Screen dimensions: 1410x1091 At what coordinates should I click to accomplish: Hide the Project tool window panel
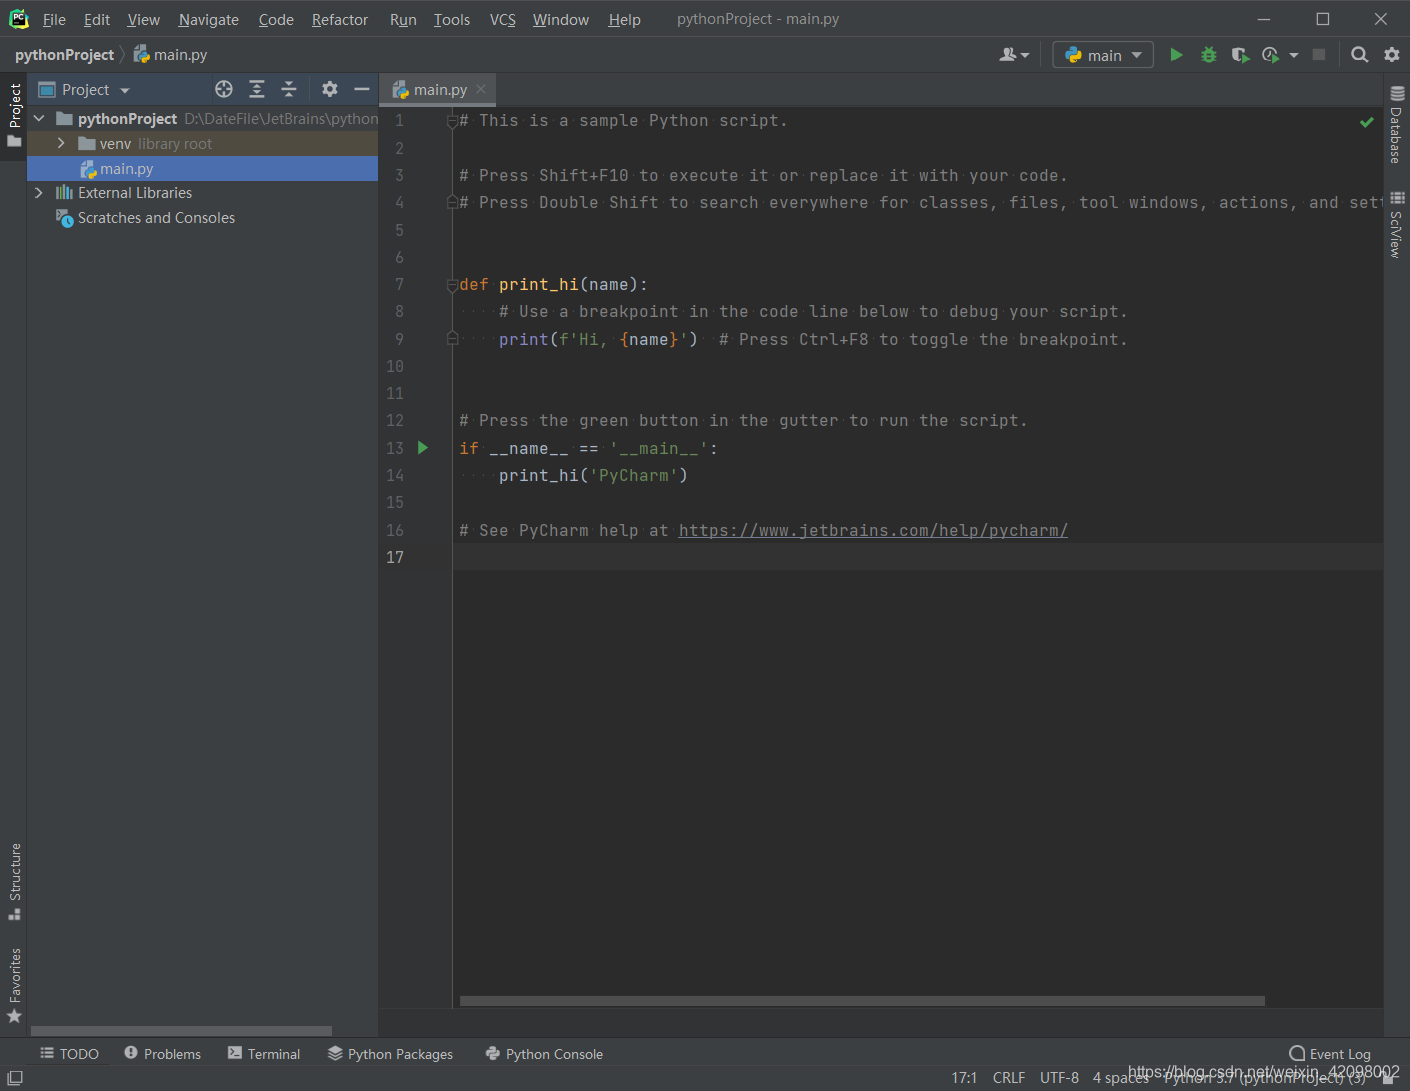coord(362,90)
